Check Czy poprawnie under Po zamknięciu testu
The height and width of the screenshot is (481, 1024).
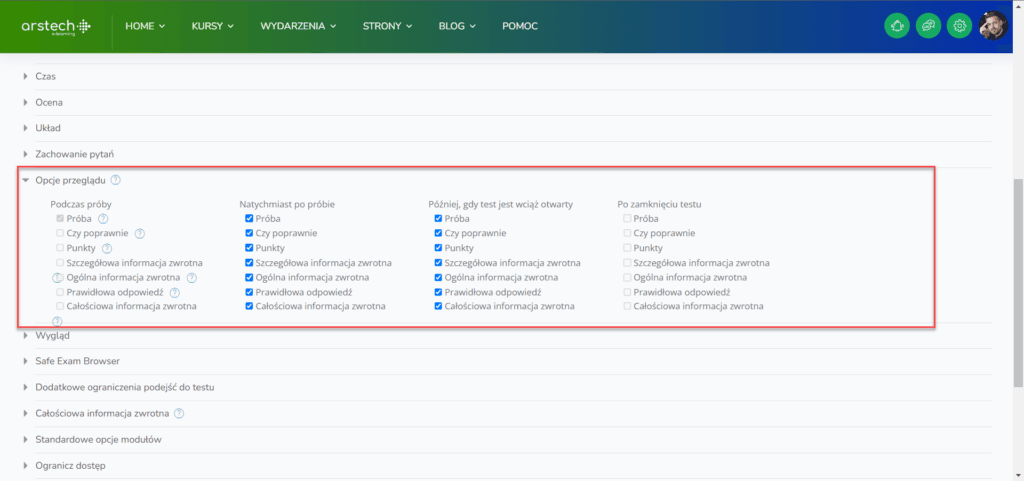pyautogui.click(x=627, y=233)
